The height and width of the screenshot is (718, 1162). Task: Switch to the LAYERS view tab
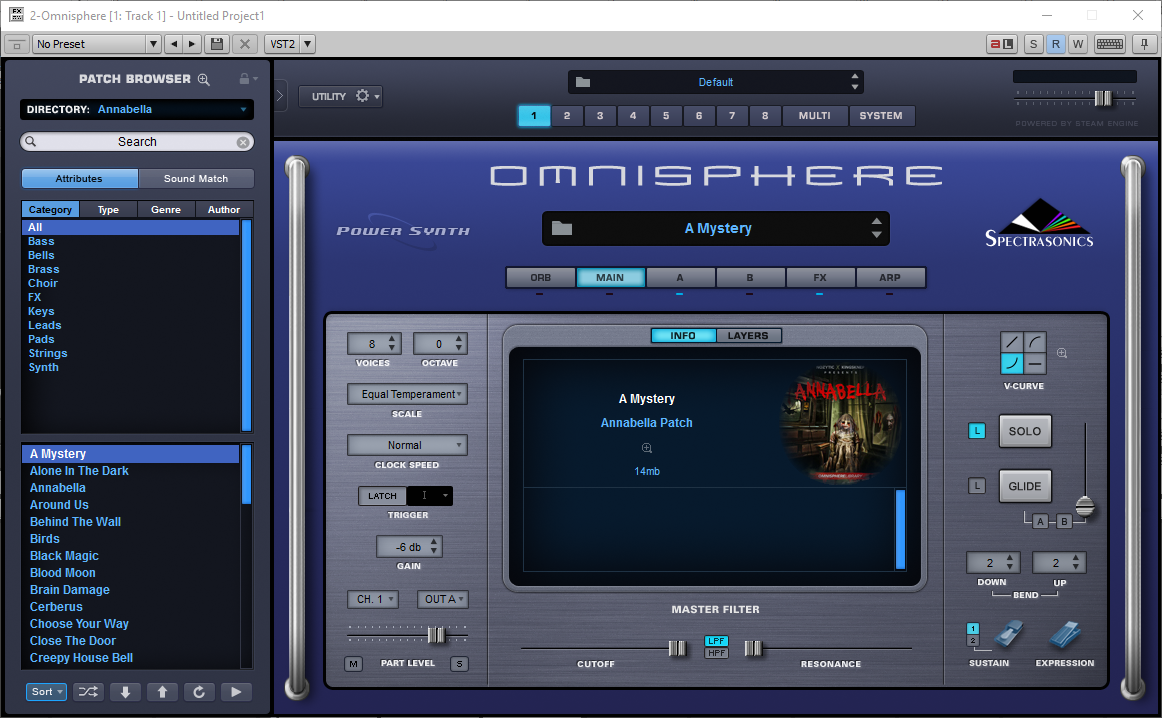pyautogui.click(x=748, y=336)
